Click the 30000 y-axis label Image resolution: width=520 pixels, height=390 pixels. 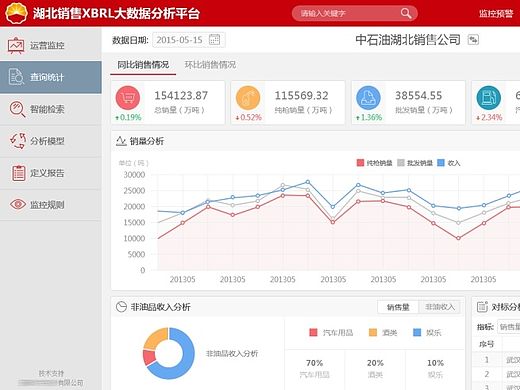pyautogui.click(x=134, y=175)
